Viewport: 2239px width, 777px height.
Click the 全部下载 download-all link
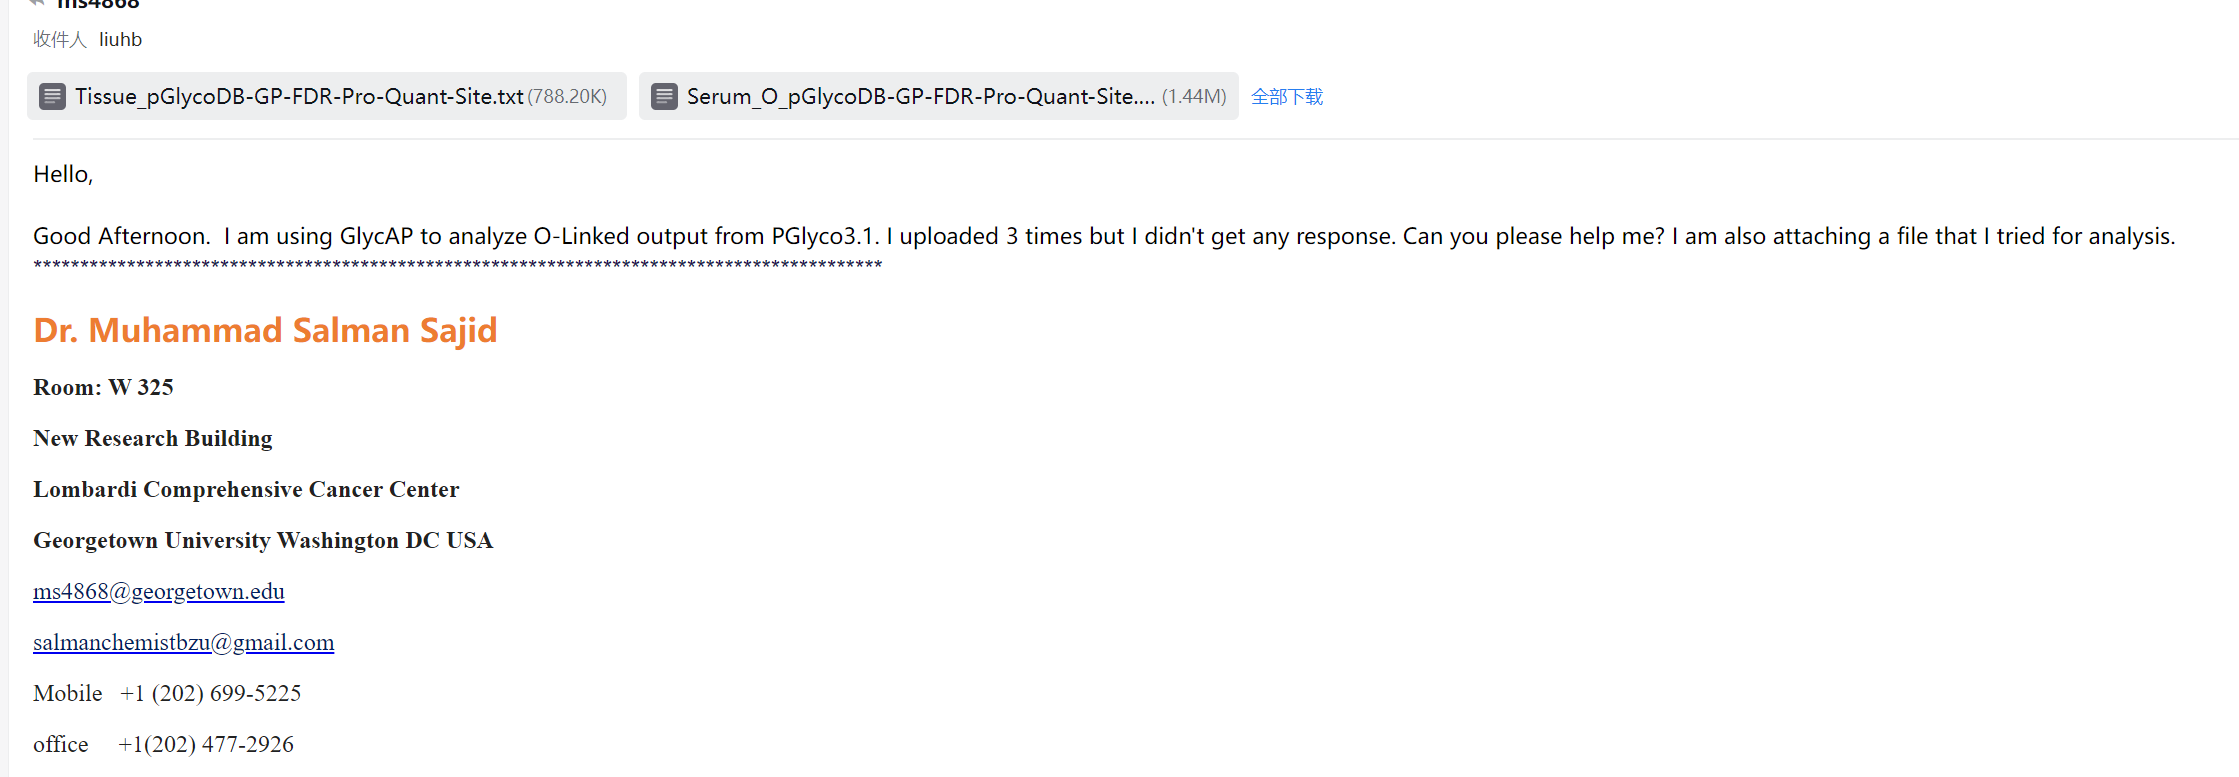click(x=1287, y=97)
